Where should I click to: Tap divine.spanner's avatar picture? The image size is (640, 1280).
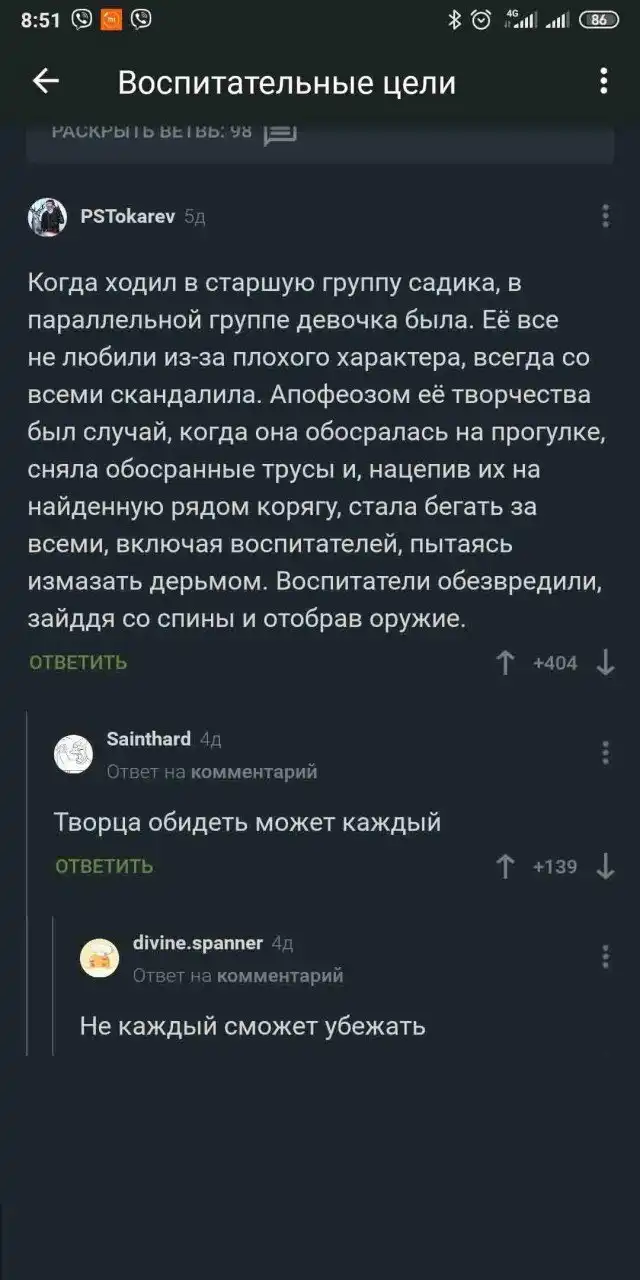pos(99,958)
